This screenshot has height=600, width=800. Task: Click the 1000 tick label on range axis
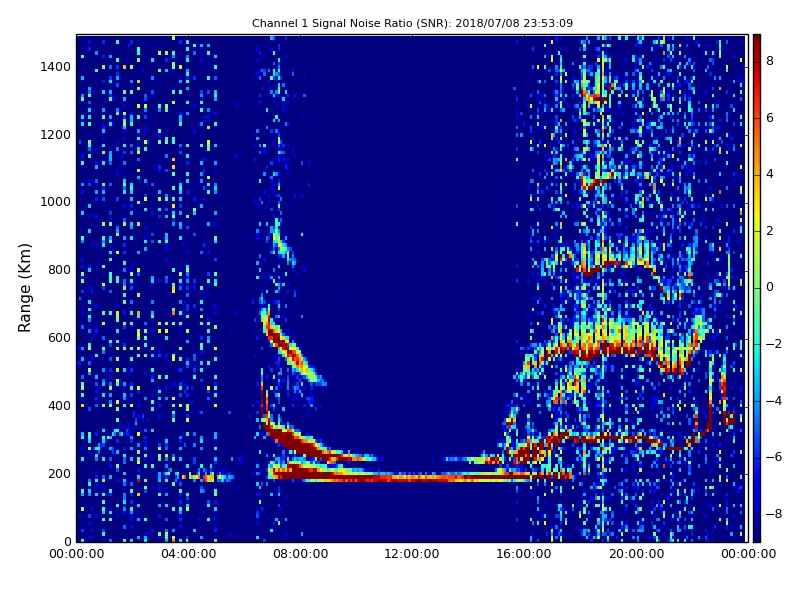(x=56, y=202)
